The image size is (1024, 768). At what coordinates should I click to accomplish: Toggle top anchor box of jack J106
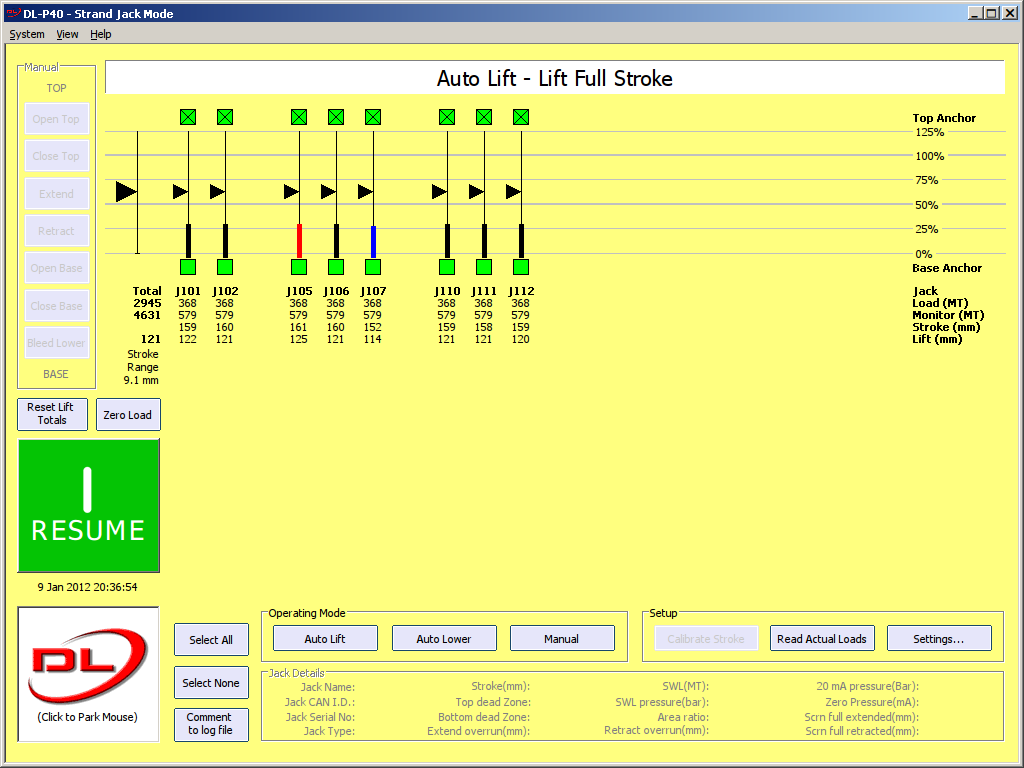336,117
